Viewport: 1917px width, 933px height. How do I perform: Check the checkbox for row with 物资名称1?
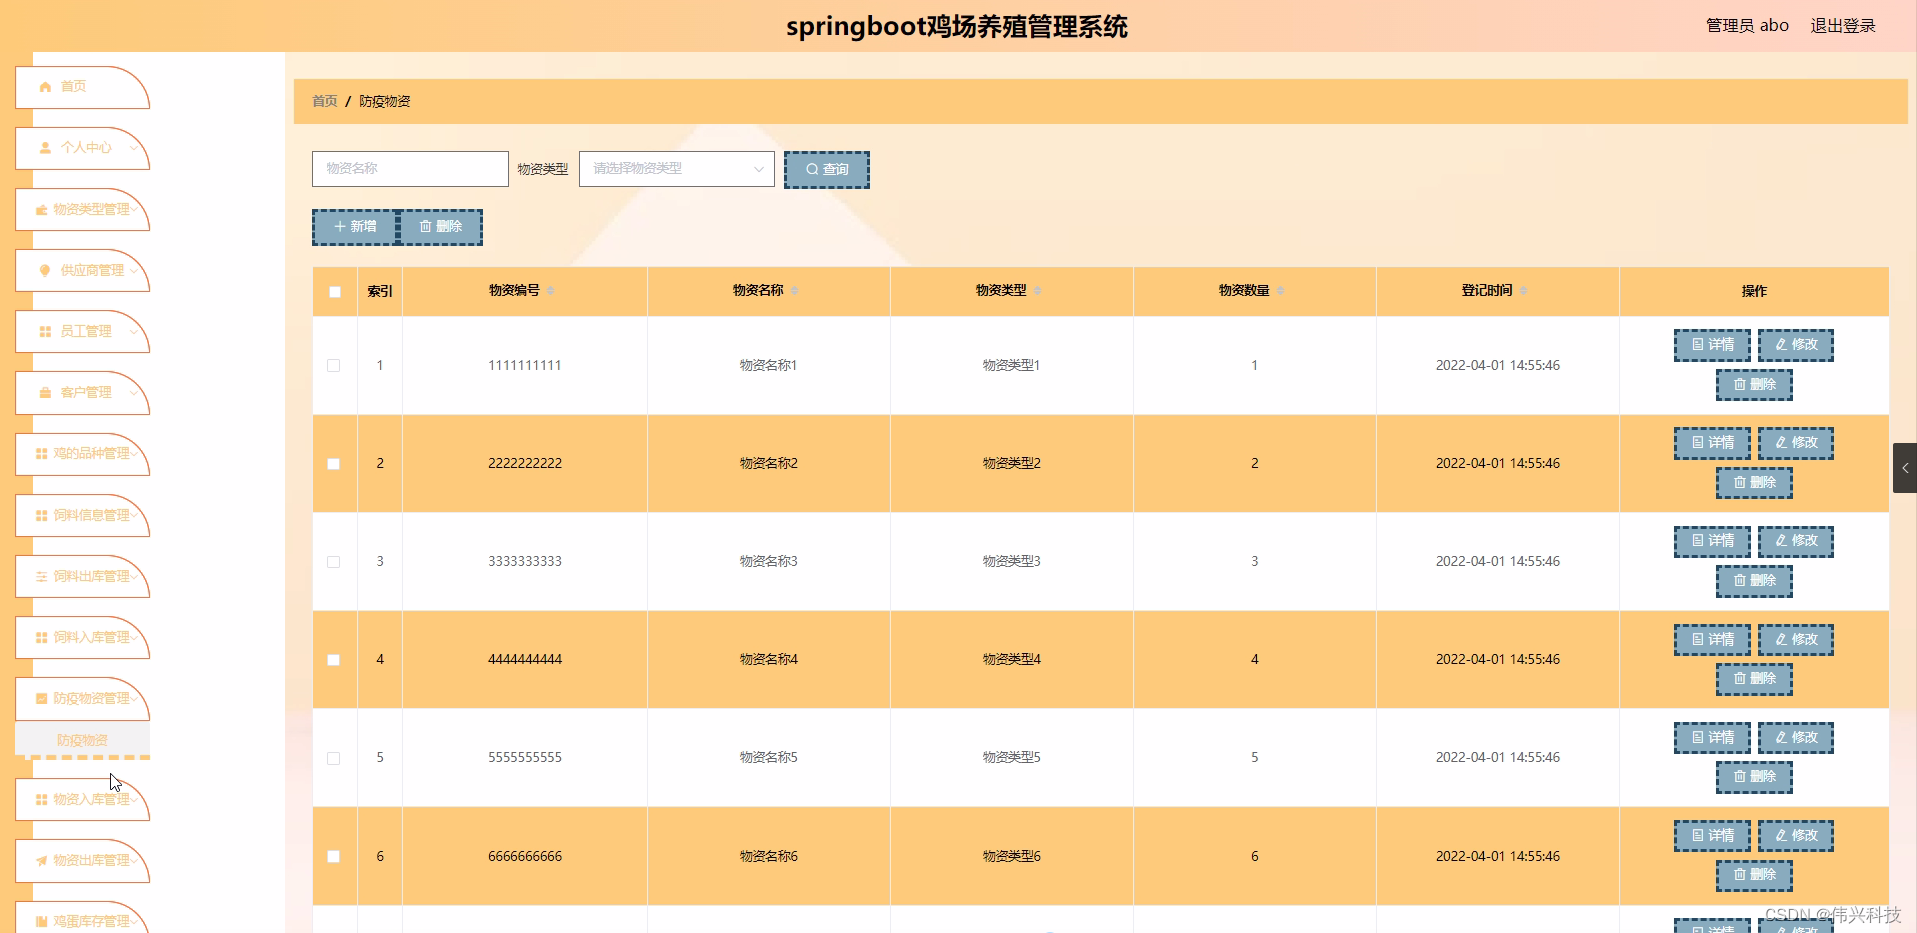(x=334, y=365)
